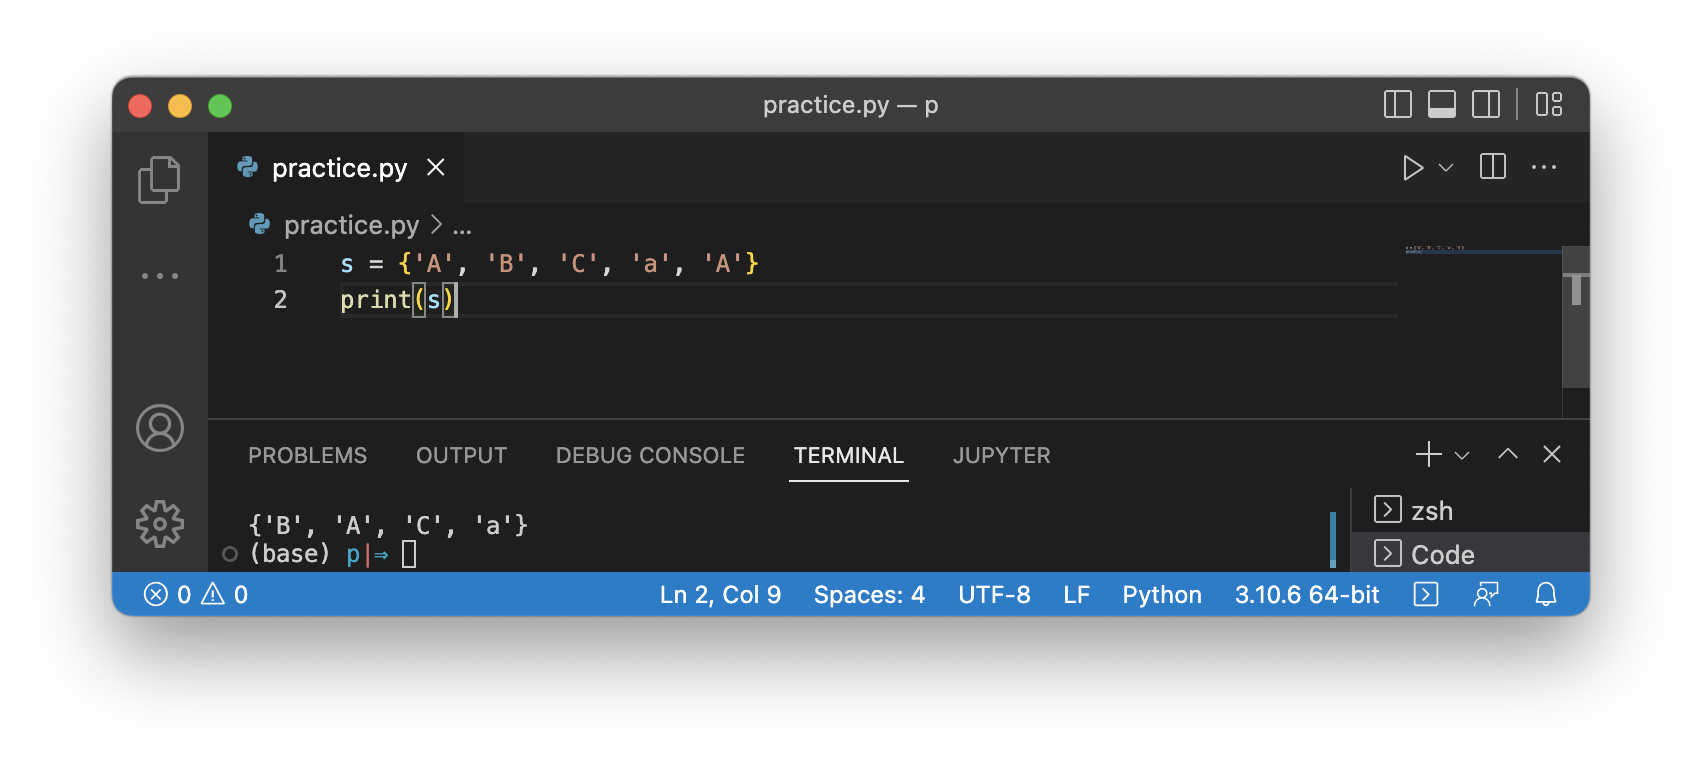Open the notifications bell in status bar

[x=1546, y=595]
